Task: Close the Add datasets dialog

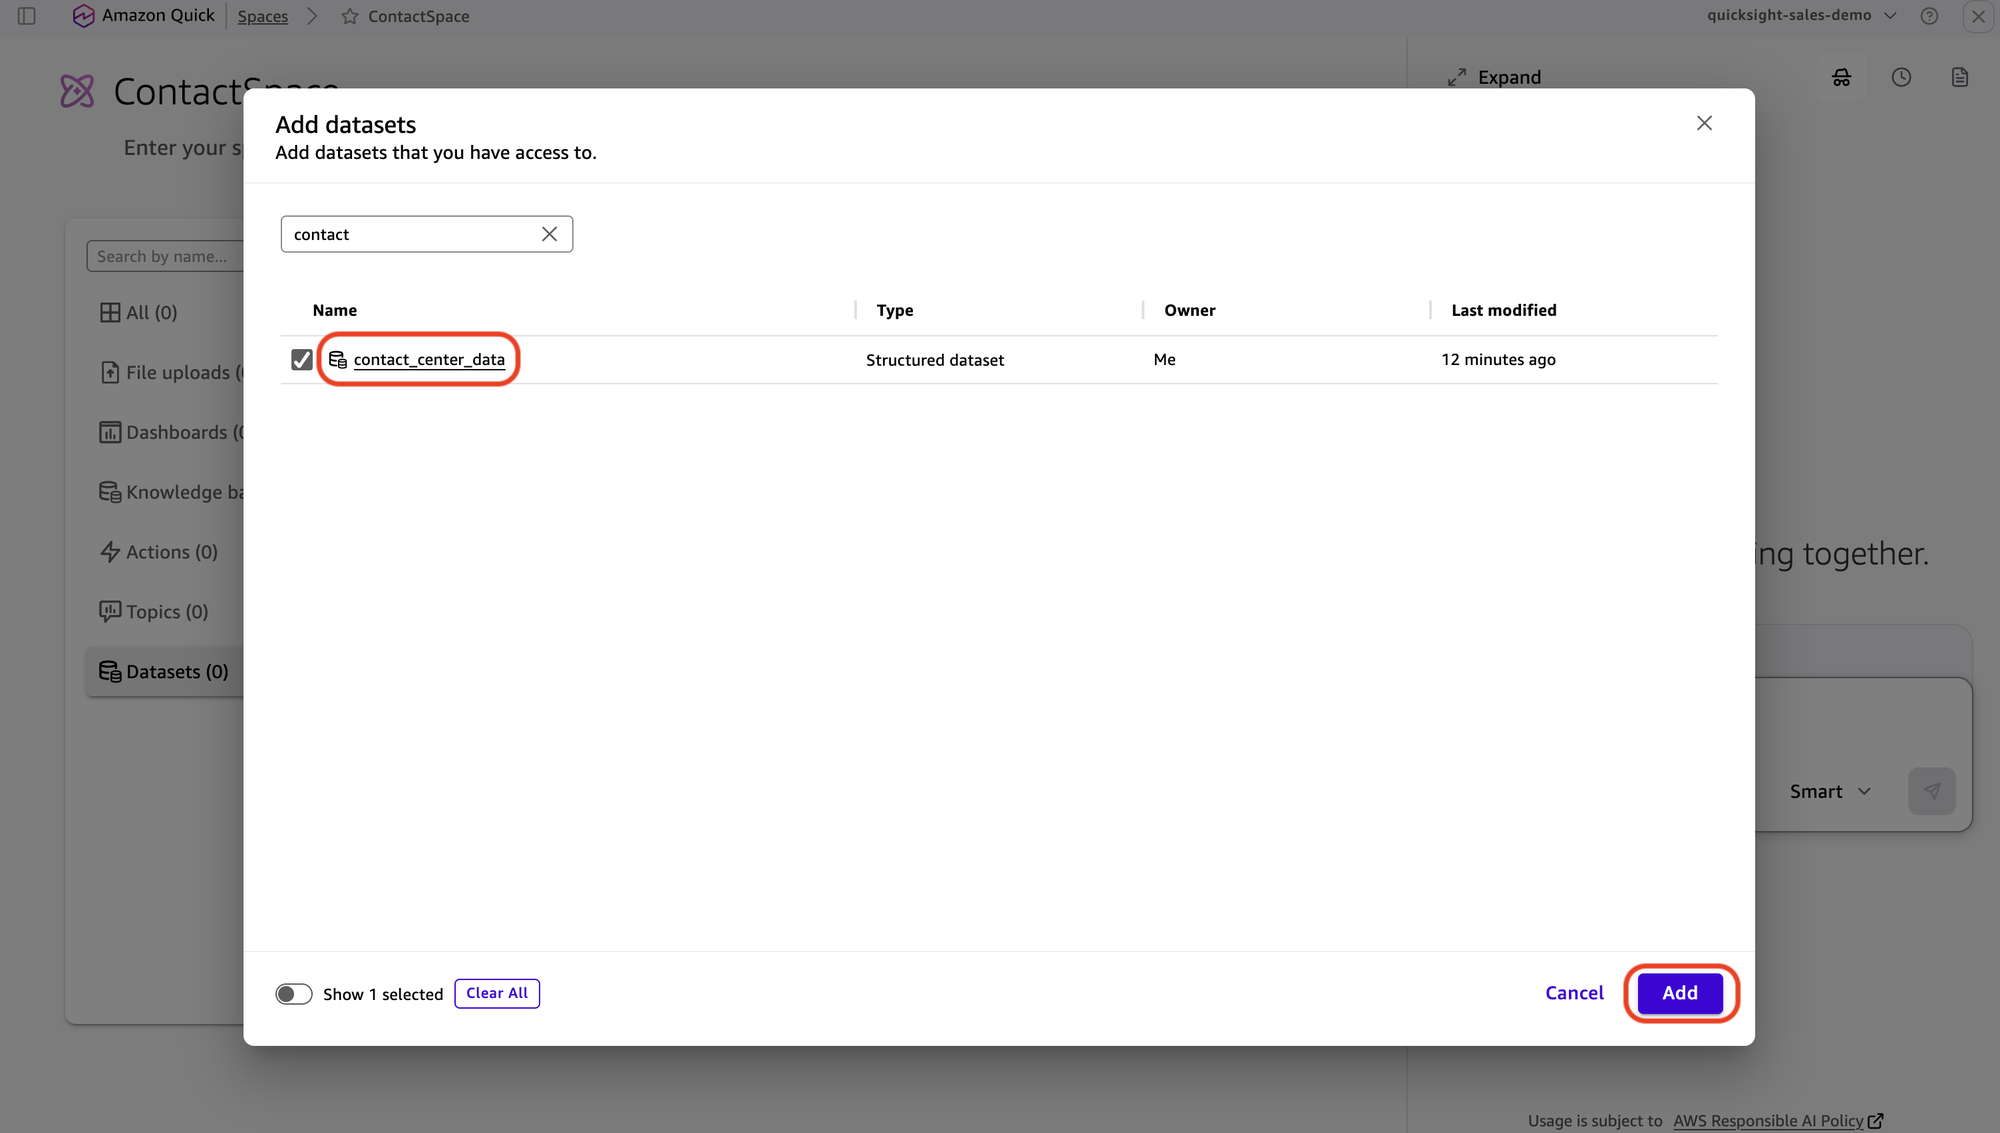Action: 1704,123
